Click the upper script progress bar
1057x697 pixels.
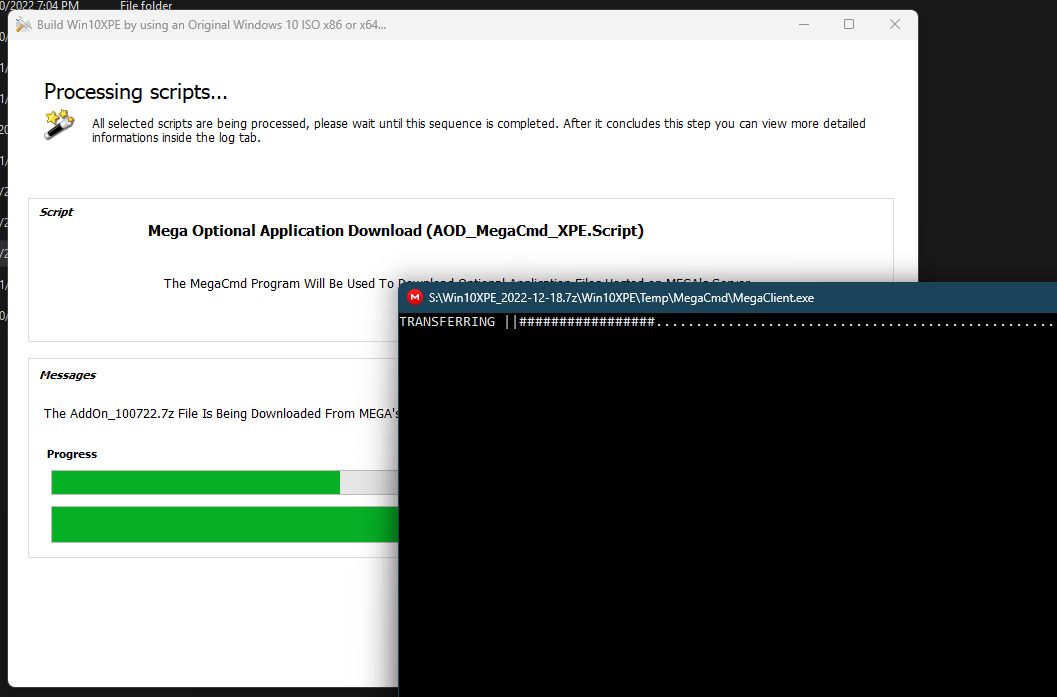tap(224, 483)
